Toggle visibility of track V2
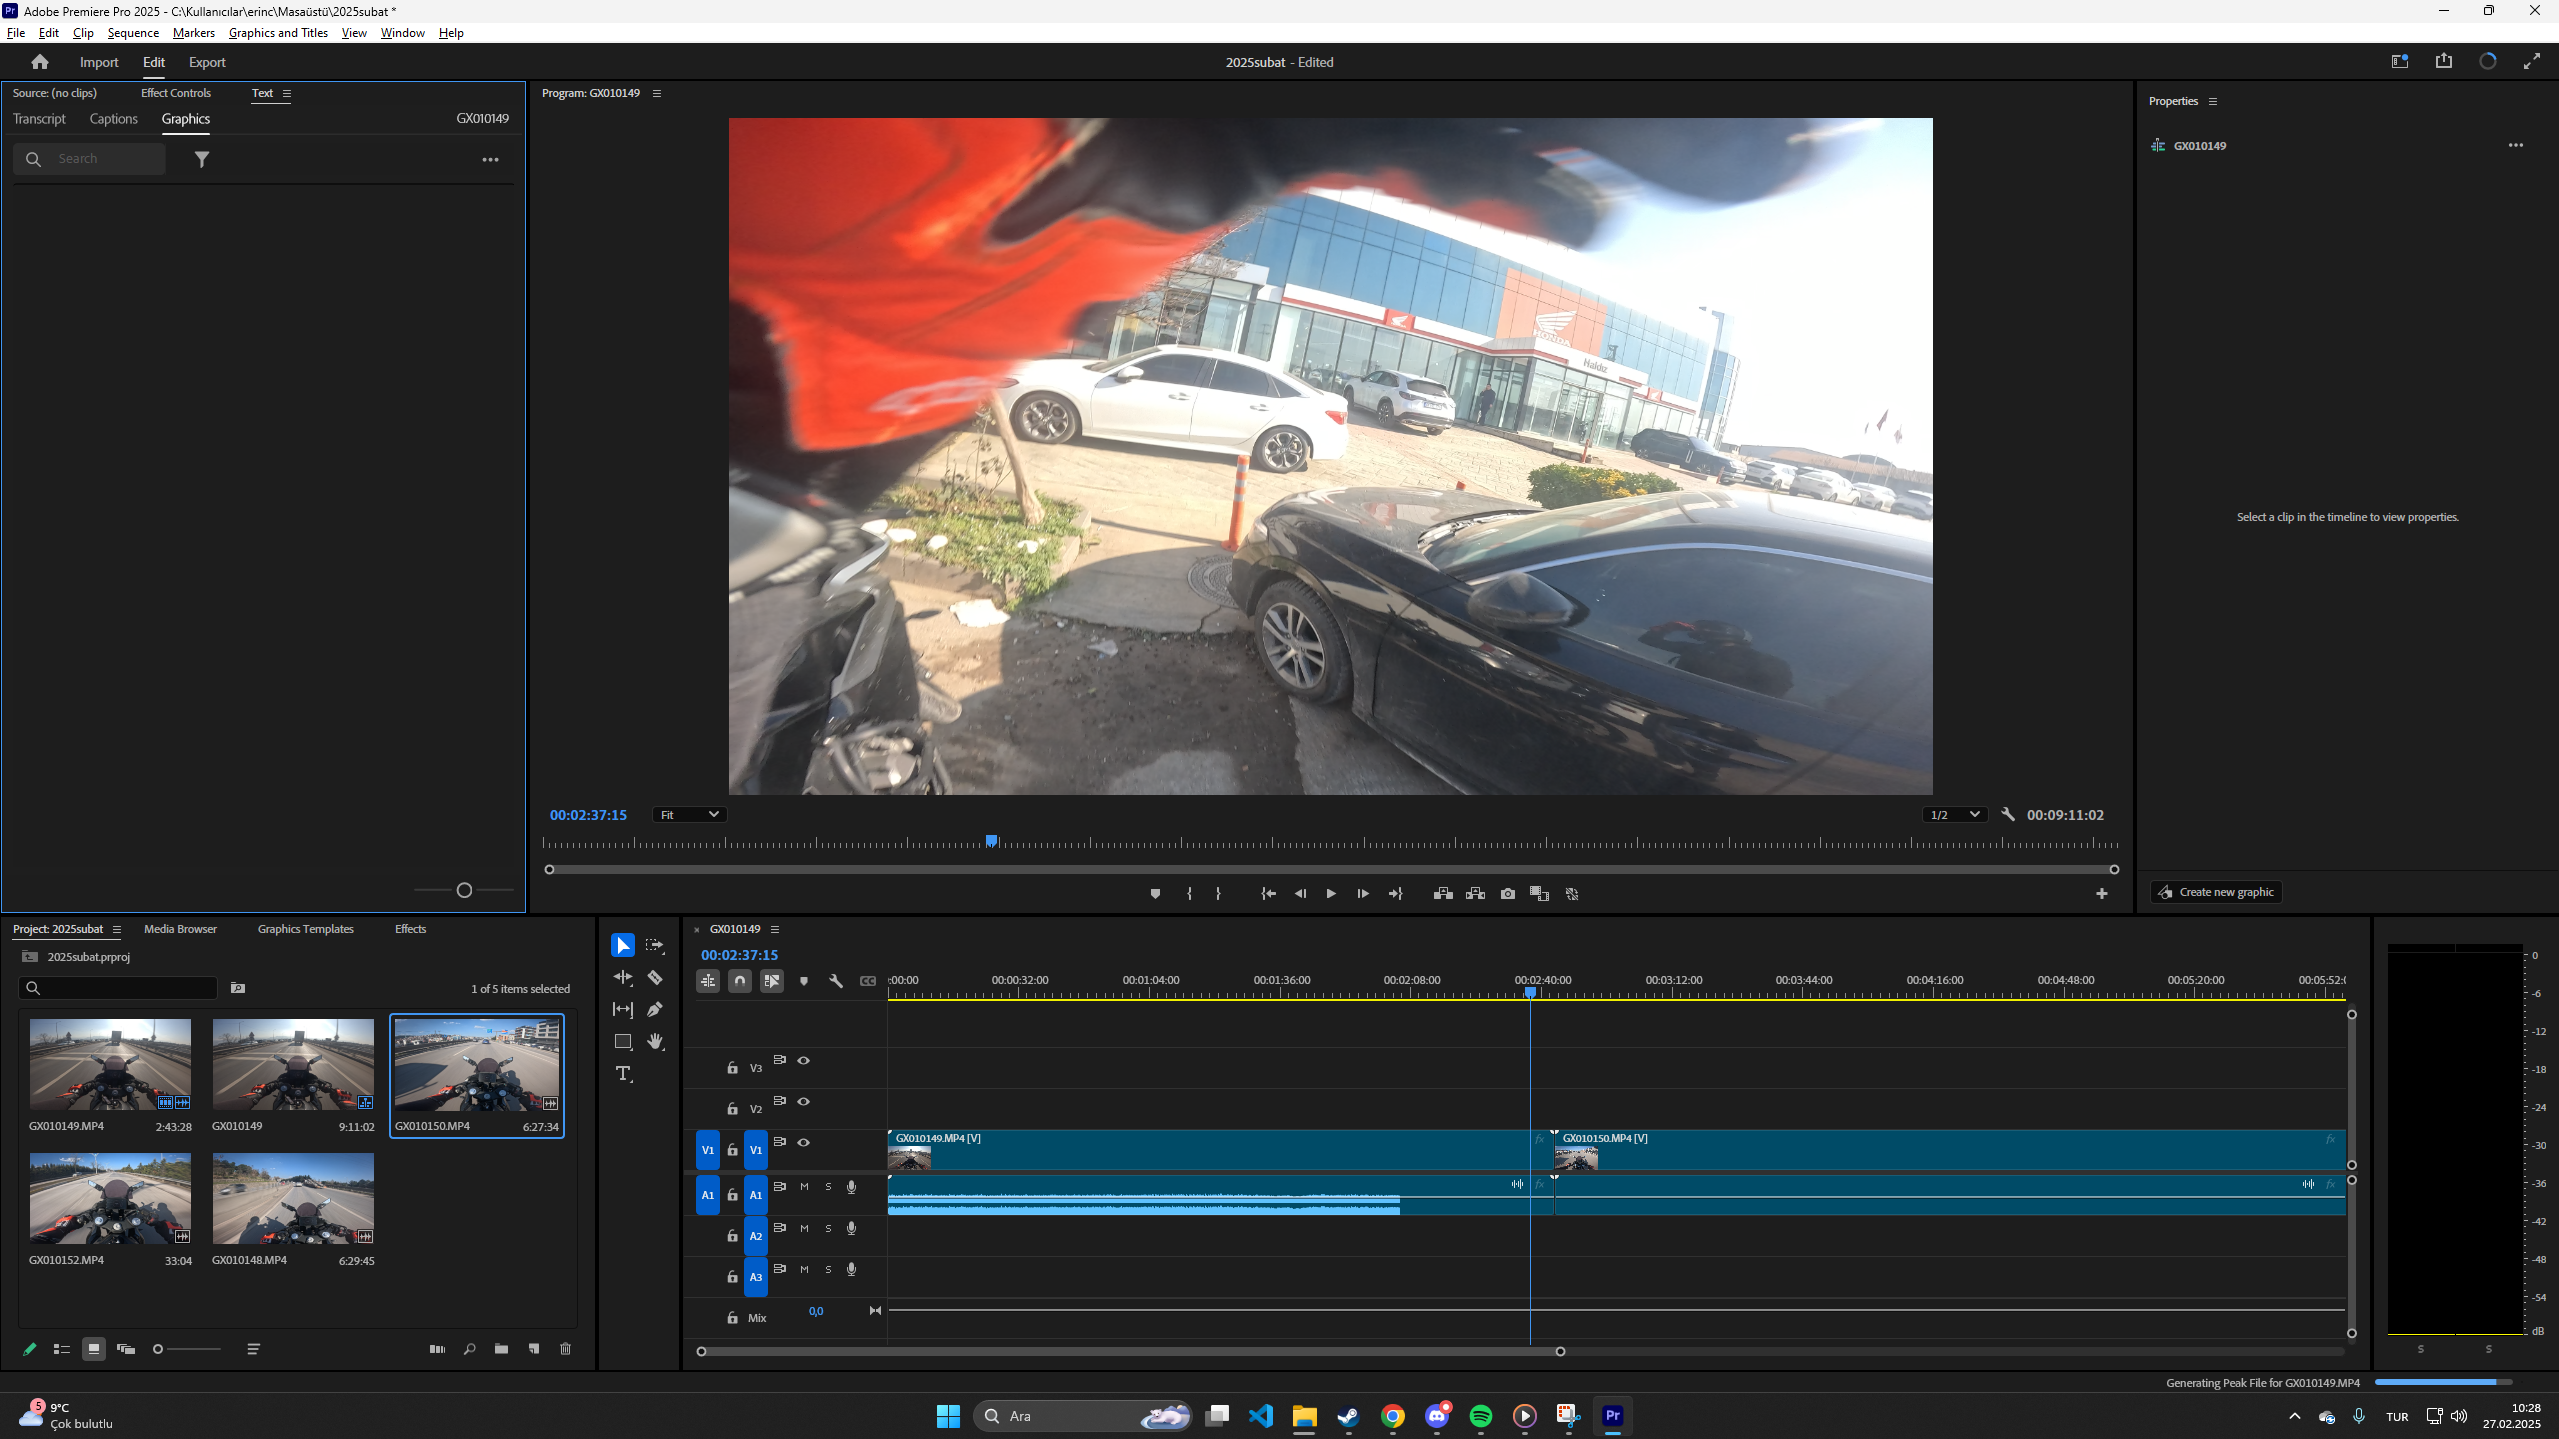 coord(803,1101)
